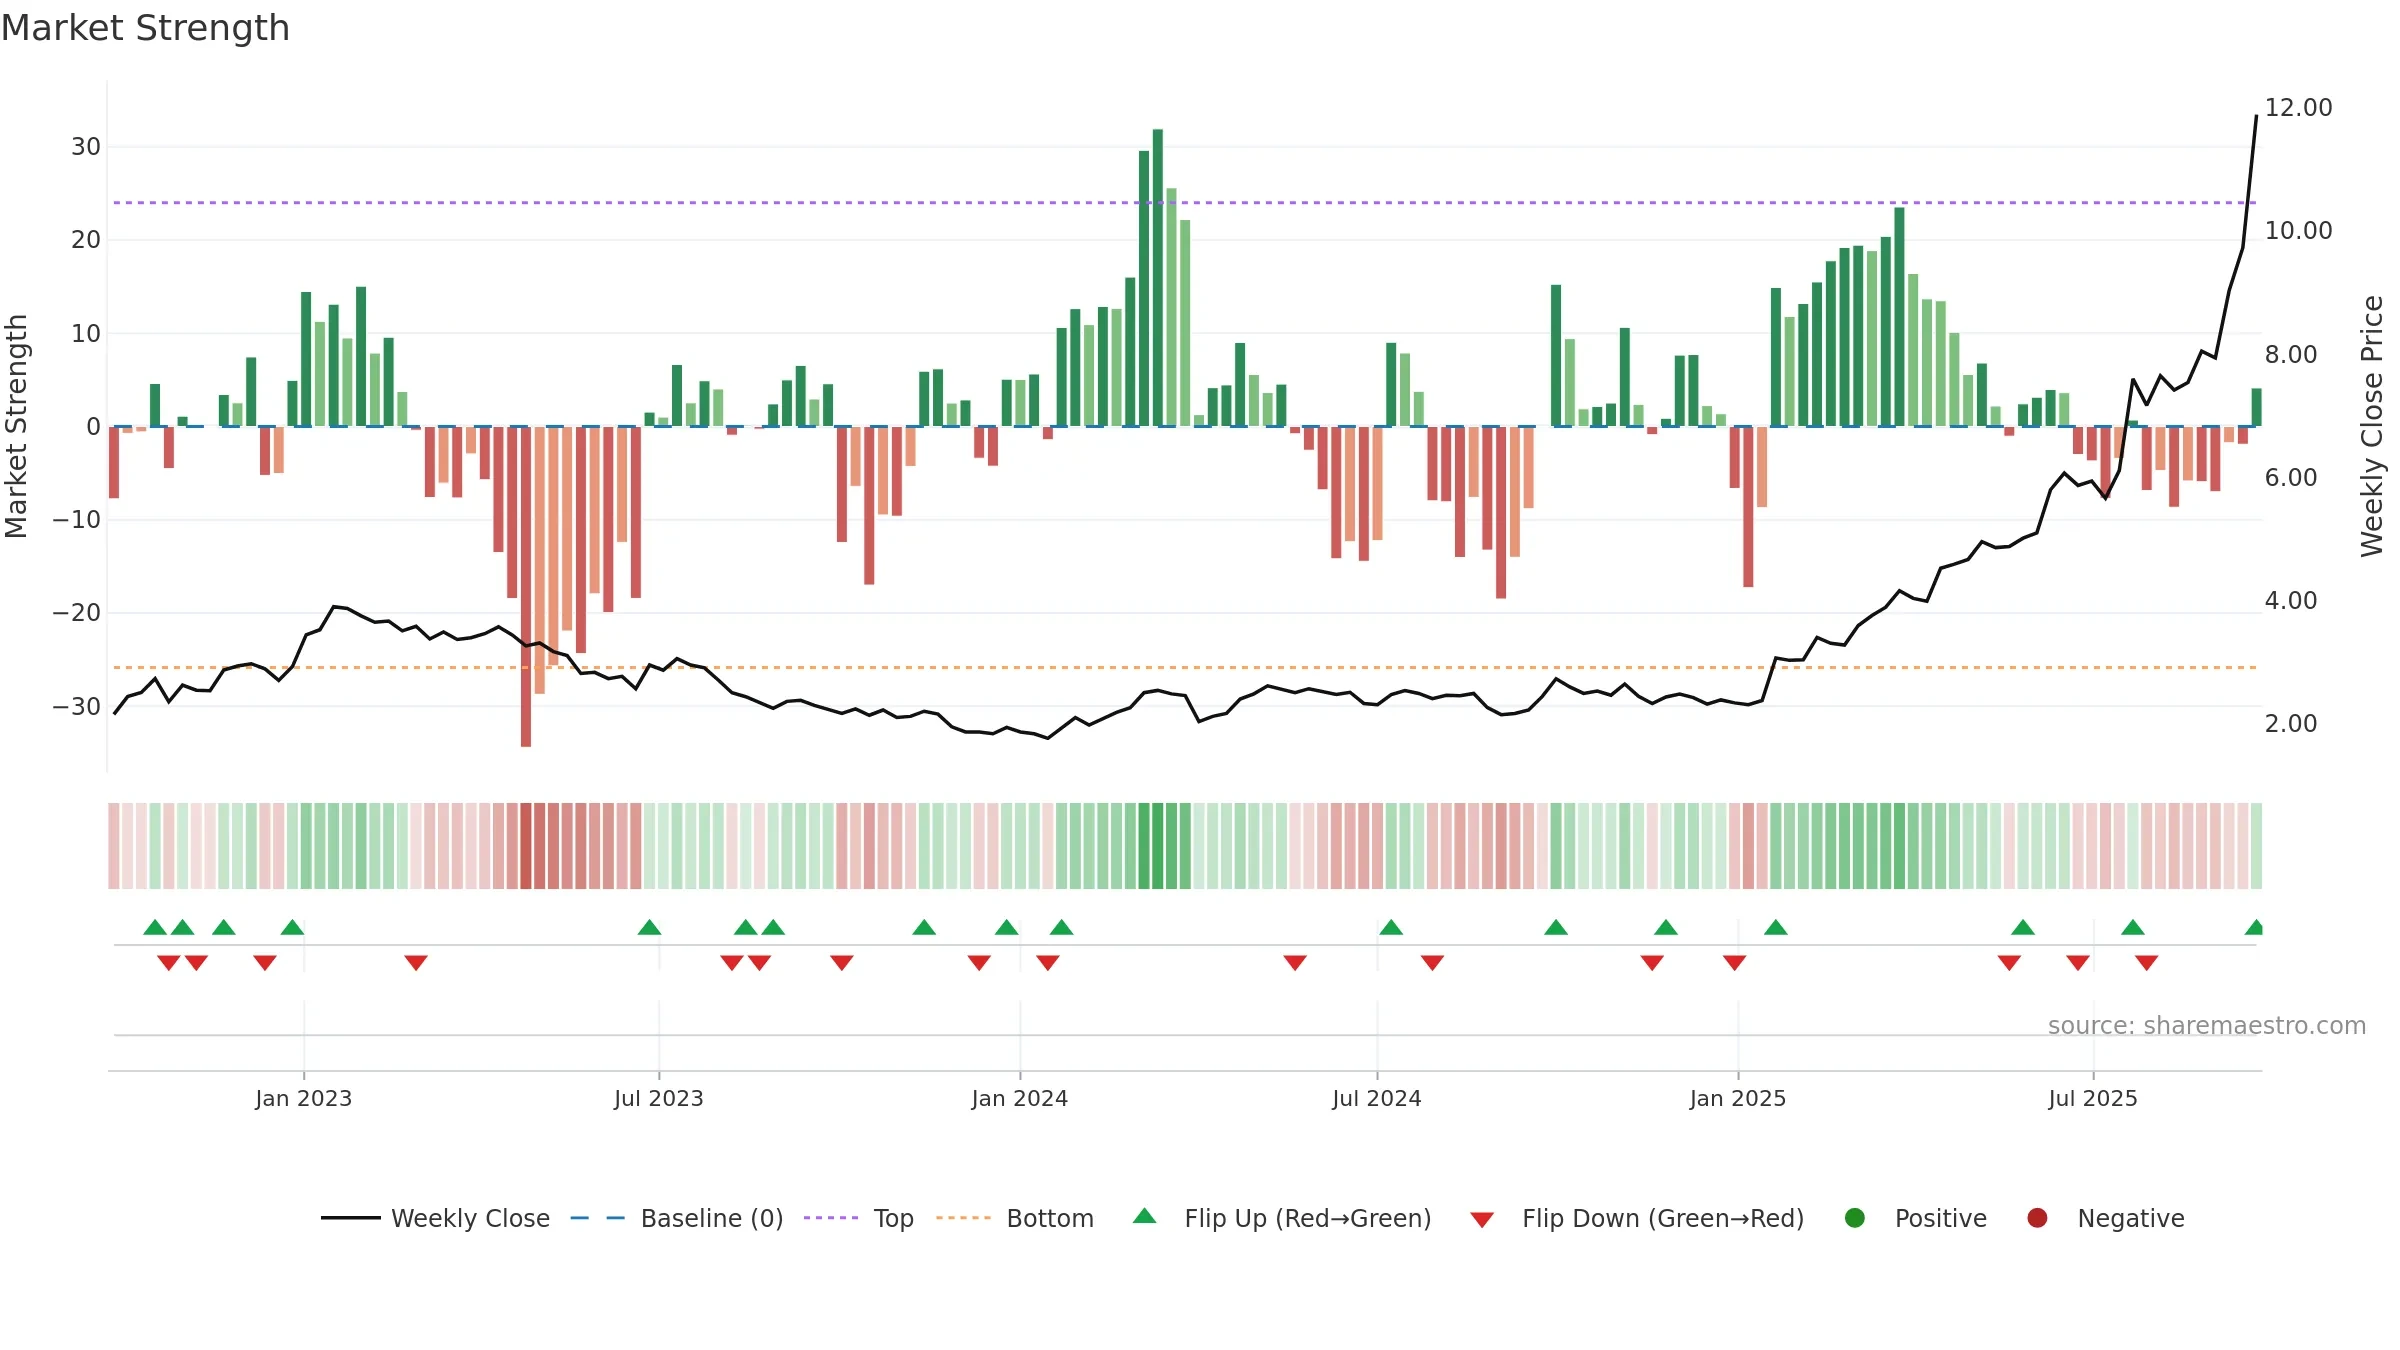Select the red Negative legend dot
This screenshot has height=1350, width=2400.
point(2037,1218)
